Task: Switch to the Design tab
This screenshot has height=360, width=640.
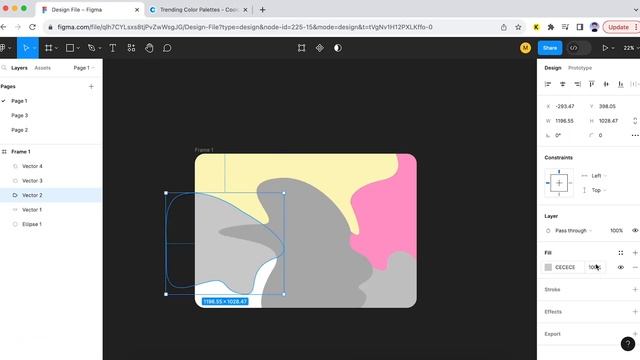Action: [x=553, y=68]
